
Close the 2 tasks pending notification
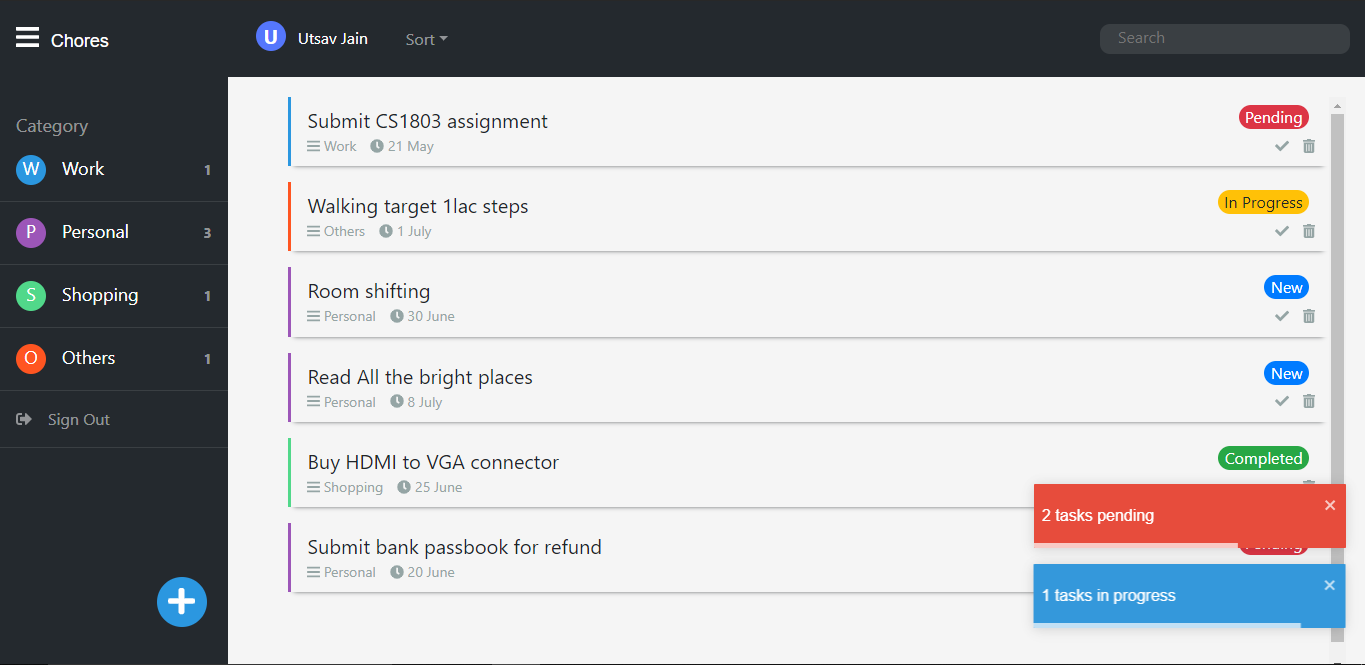1330,505
